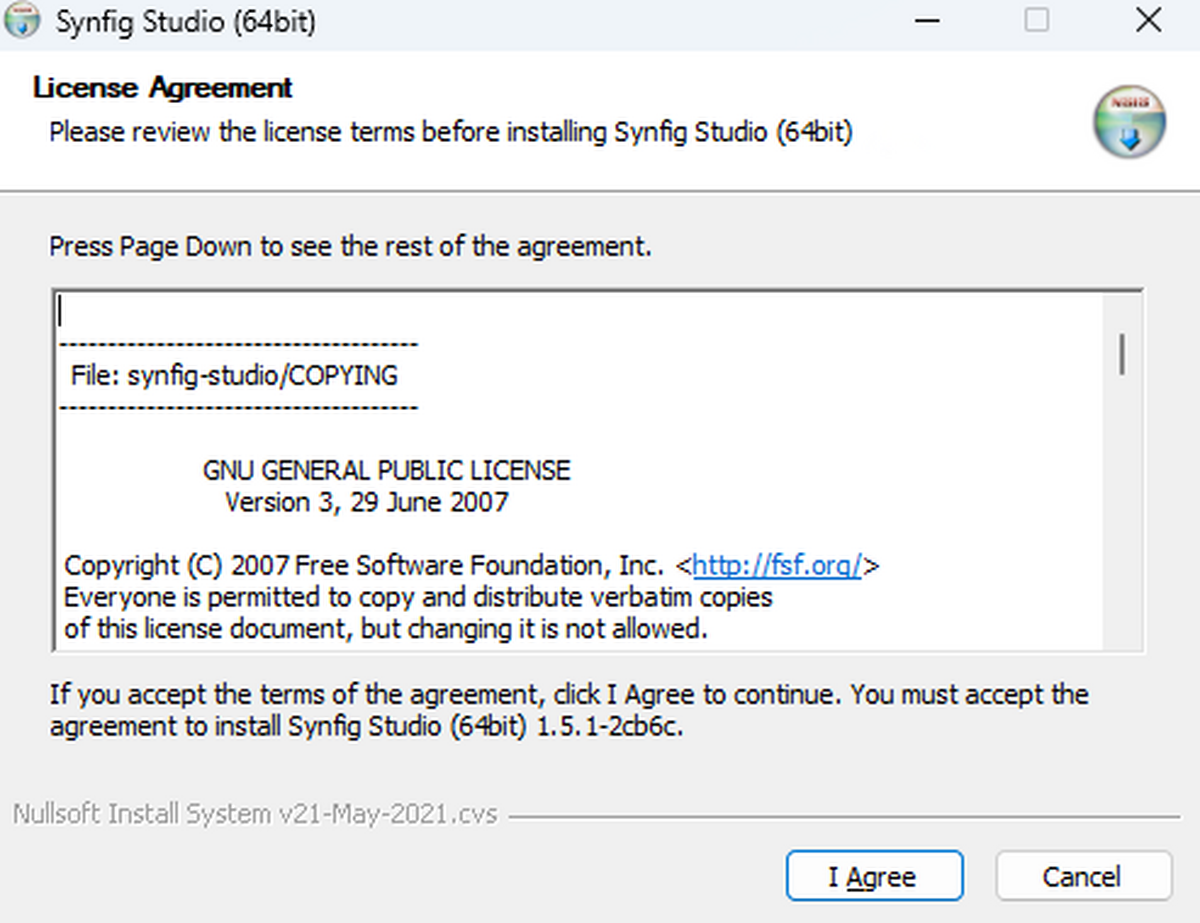Click the Everyone is permitted to copy line
Viewport: 1200px width, 923px height.
pyautogui.click(x=418, y=598)
